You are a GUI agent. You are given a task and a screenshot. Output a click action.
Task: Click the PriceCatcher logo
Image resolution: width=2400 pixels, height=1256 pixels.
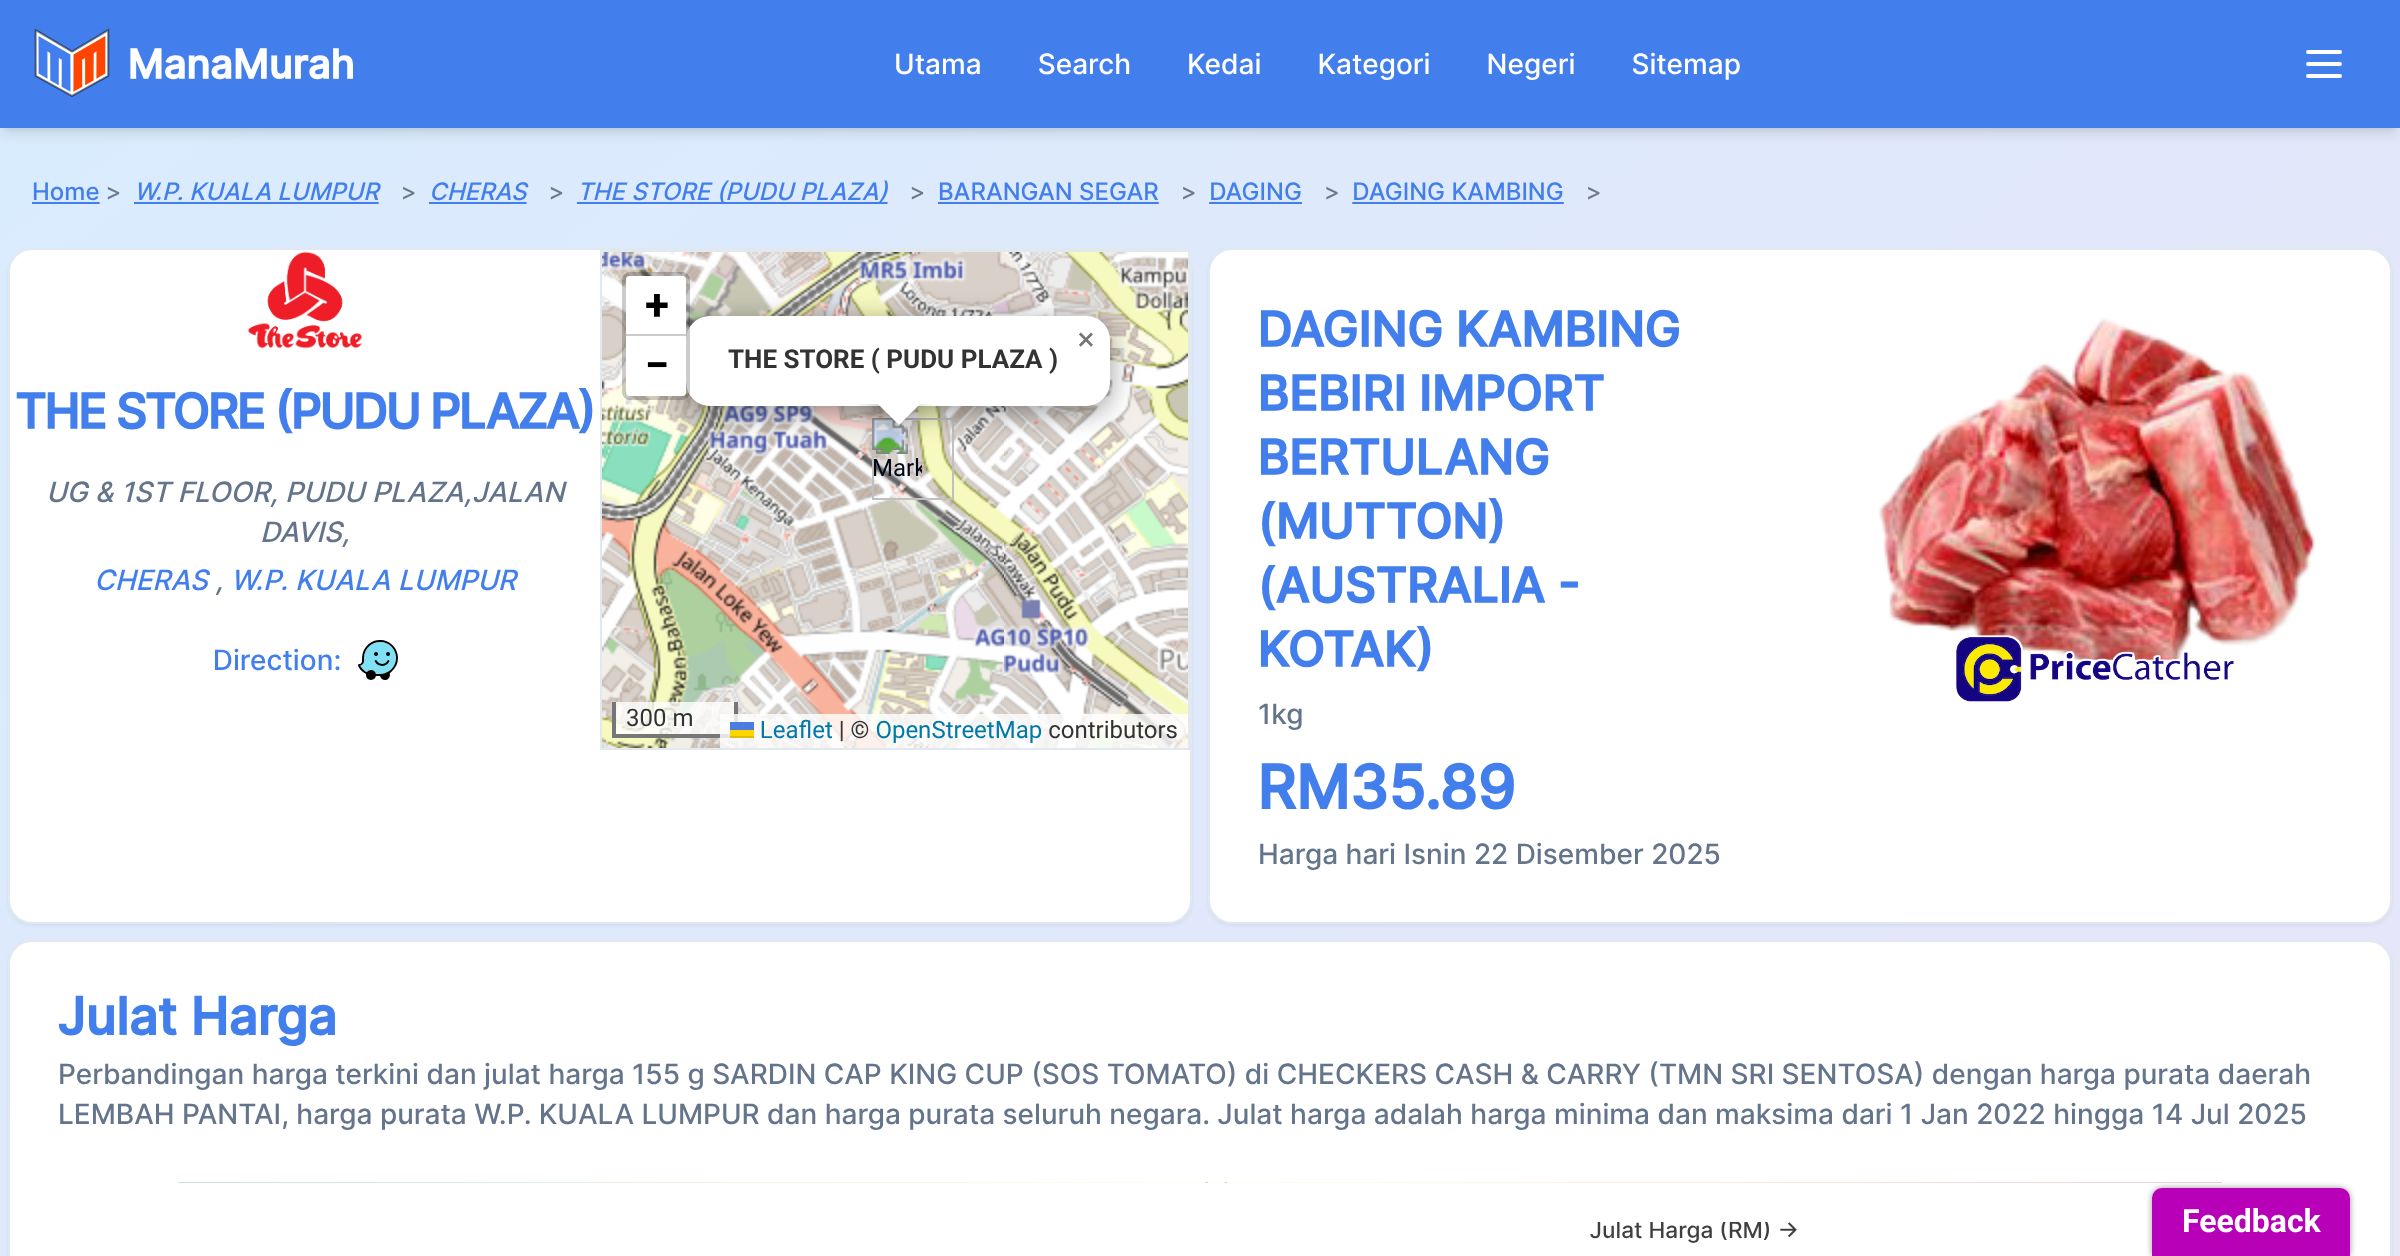[2094, 668]
